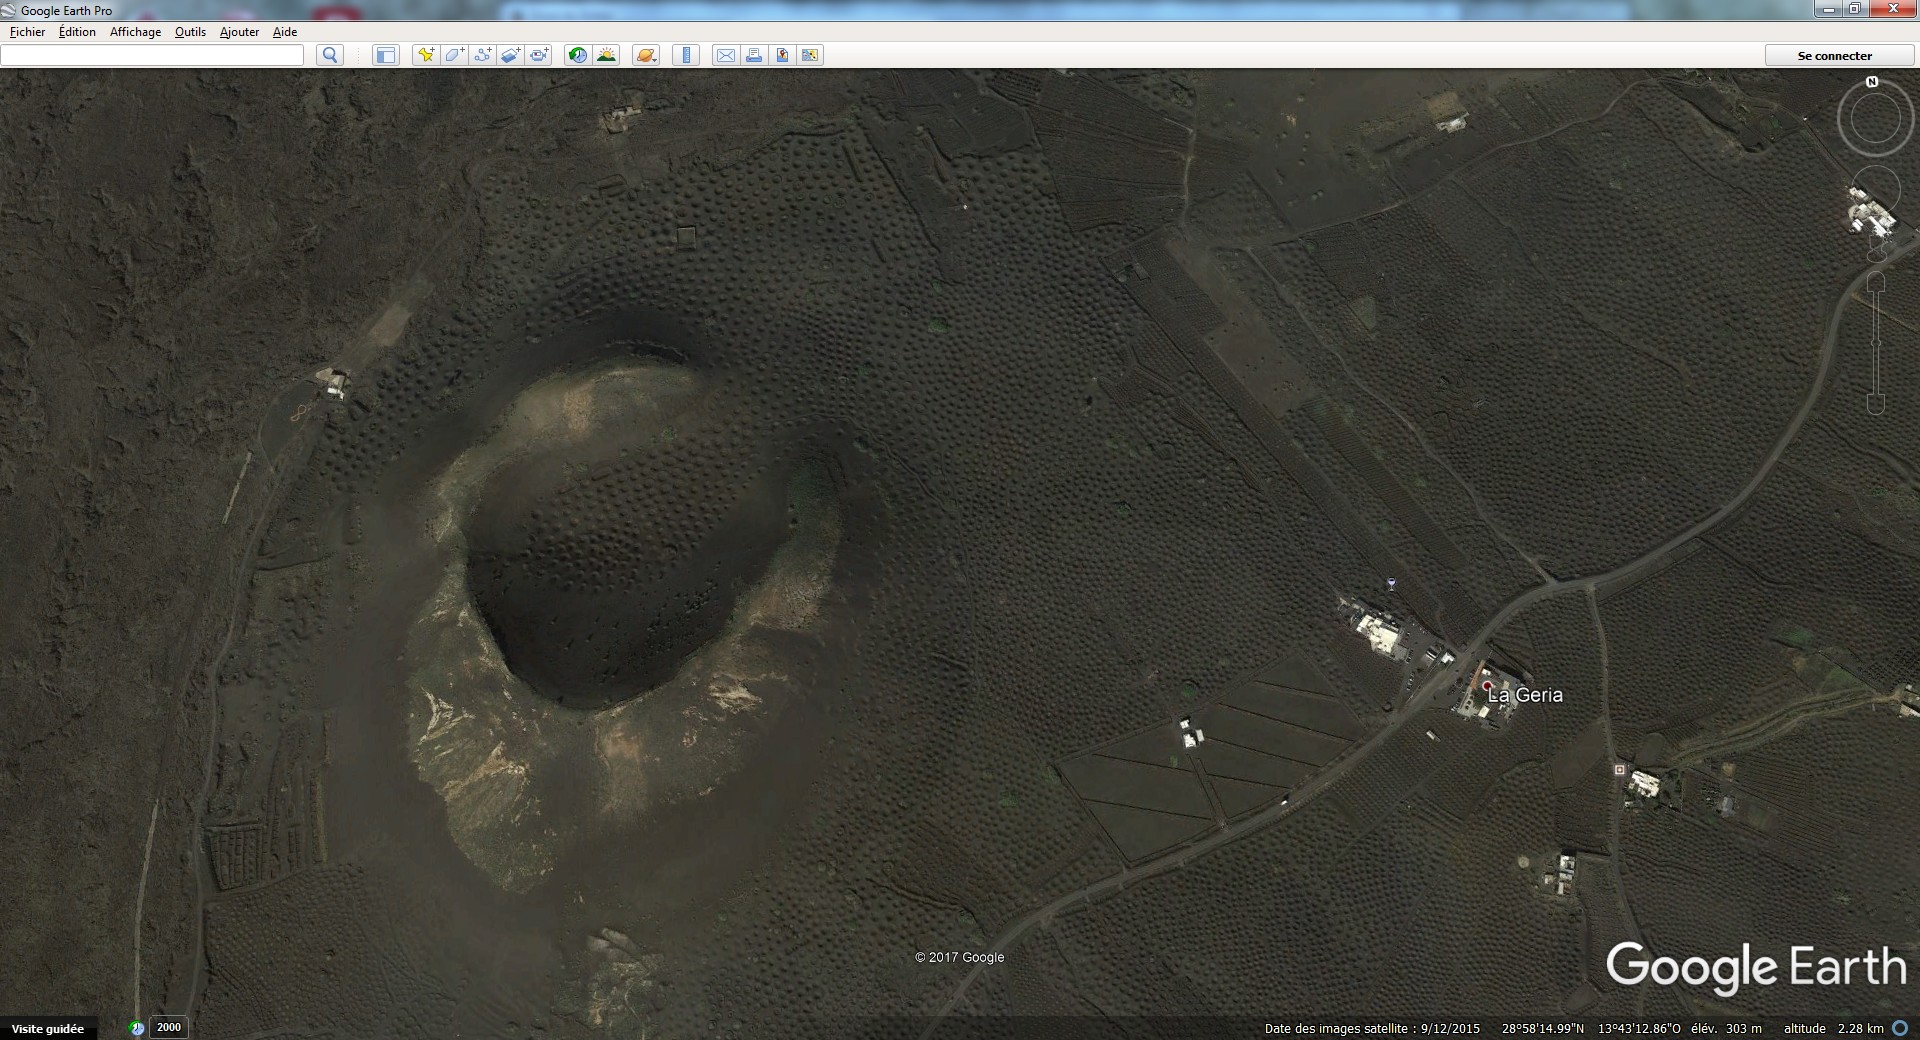Select the add path tool
Viewport: 1920px width, 1040px height.
pos(482,55)
